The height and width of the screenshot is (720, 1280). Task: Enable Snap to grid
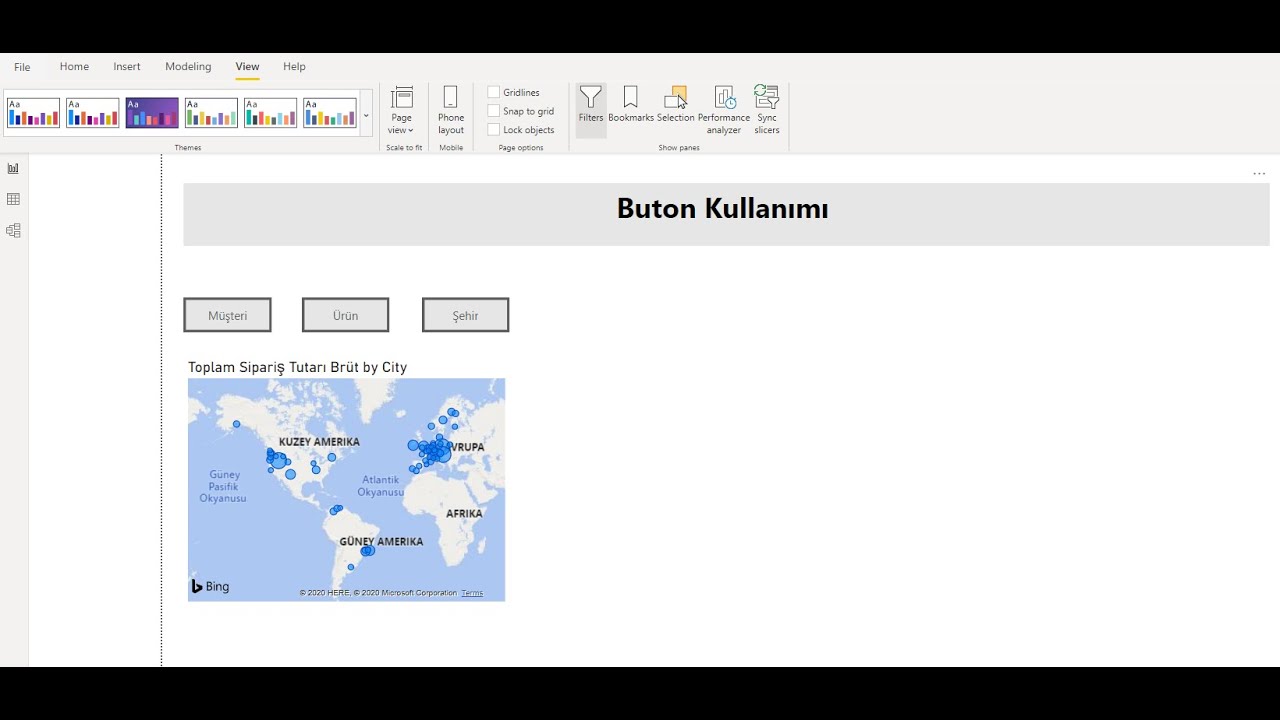(494, 111)
